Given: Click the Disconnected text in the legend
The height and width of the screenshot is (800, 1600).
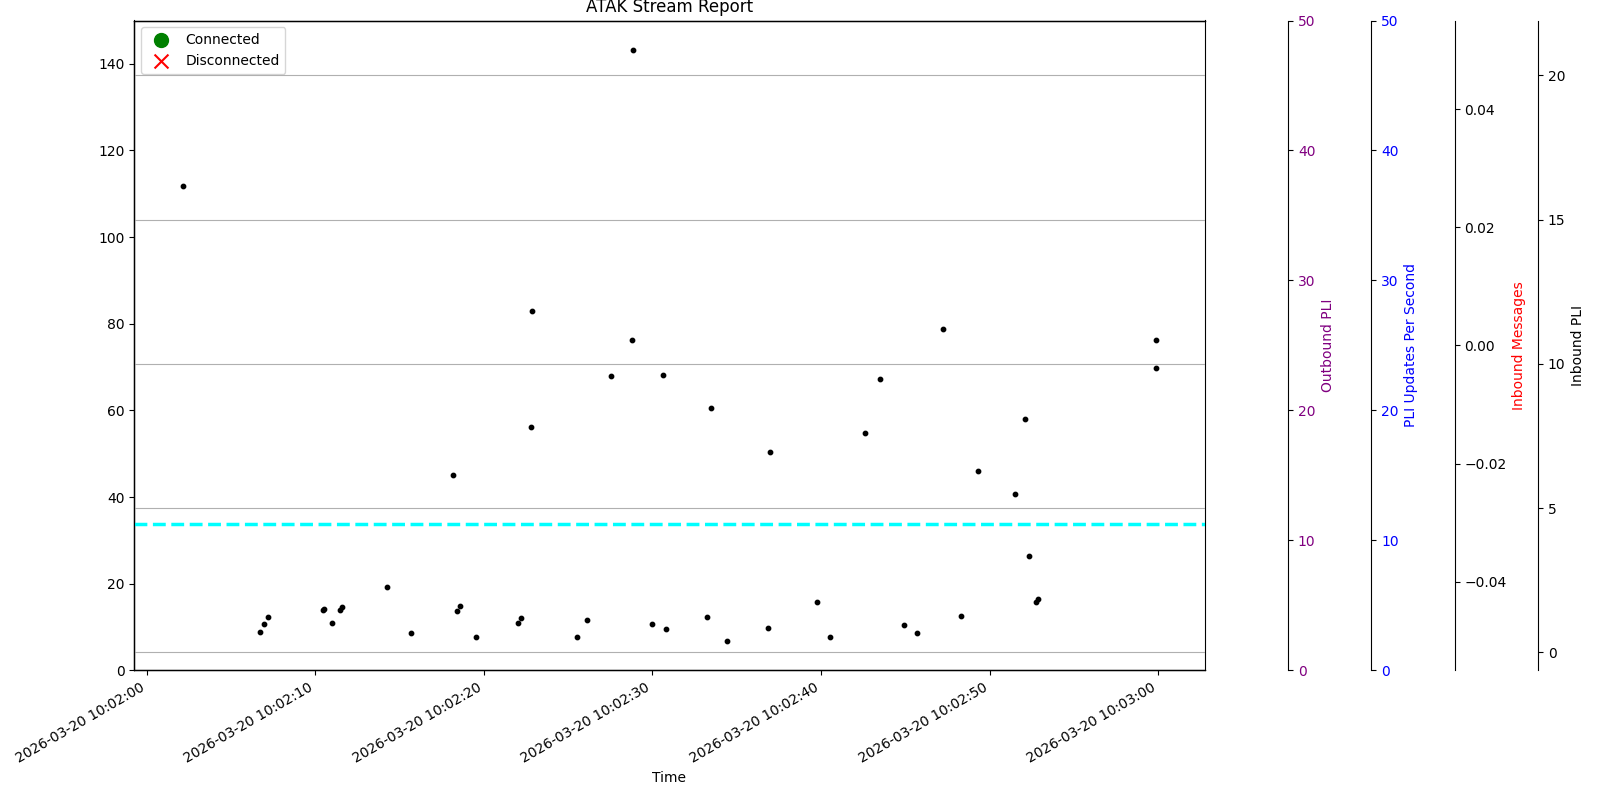Looking at the screenshot, I should pyautogui.click(x=232, y=61).
